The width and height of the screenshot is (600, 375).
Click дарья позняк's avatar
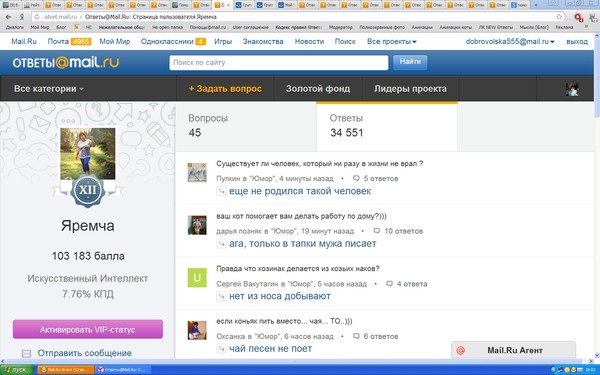pos(197,225)
